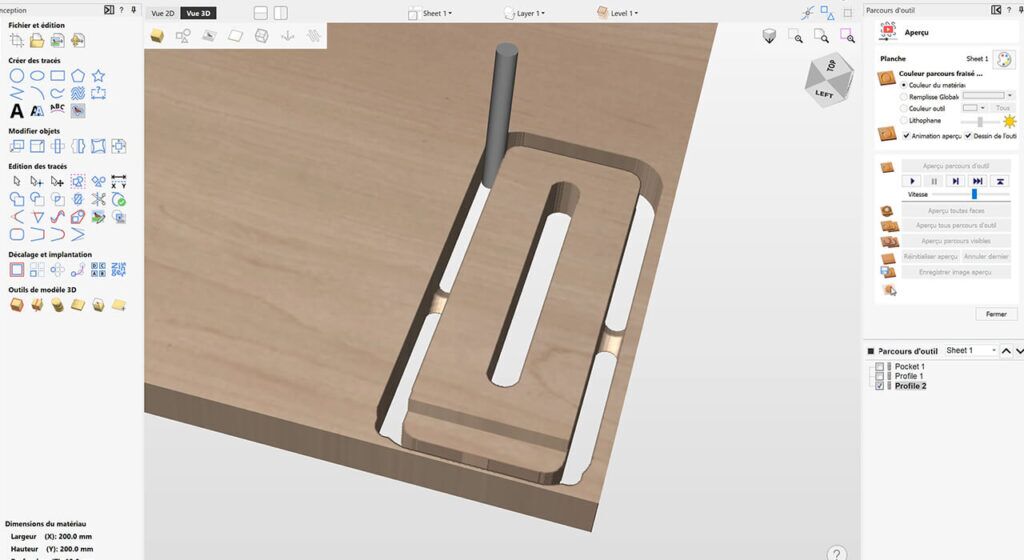This screenshot has width=1024, height=560.
Task: Select the draw polygon tool
Action: click(78, 76)
